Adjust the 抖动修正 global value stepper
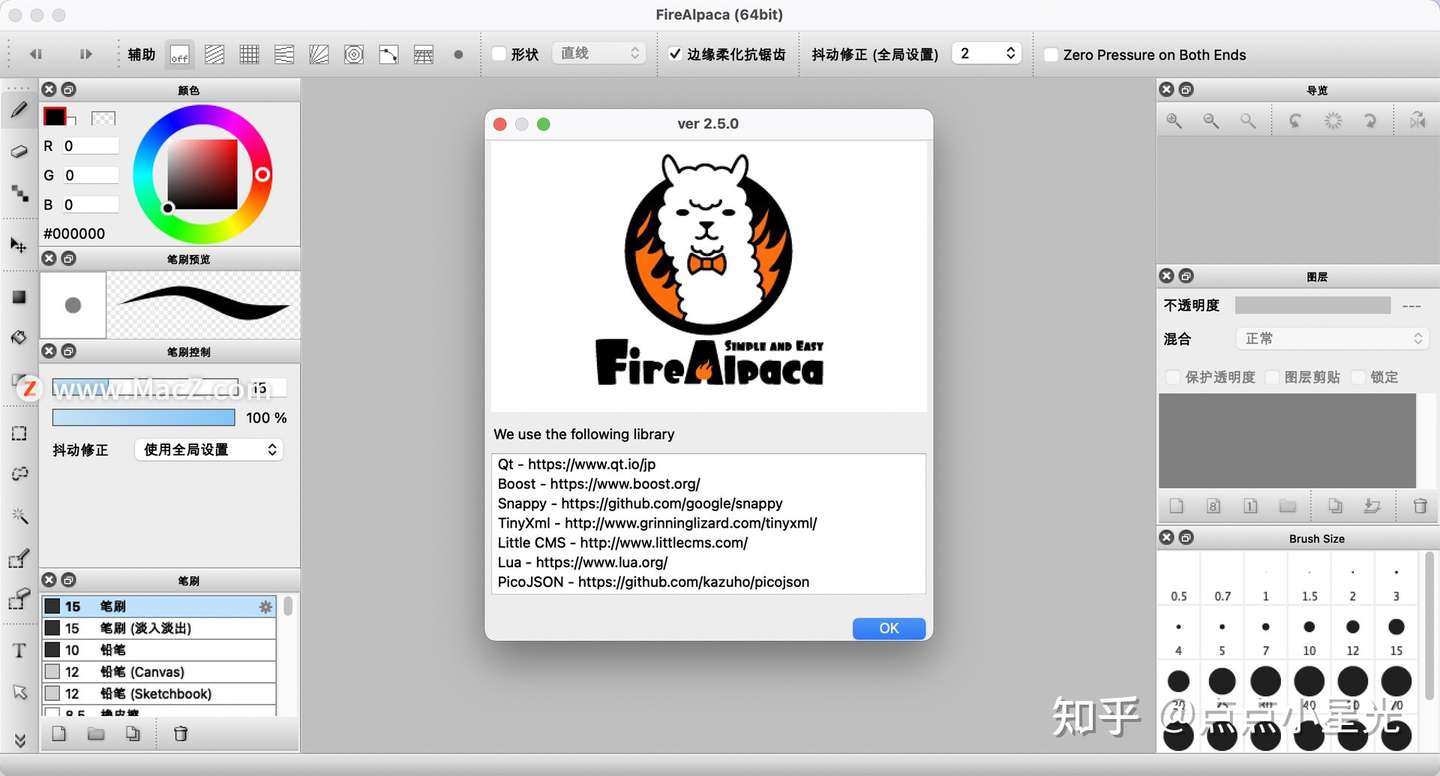The height and width of the screenshot is (776, 1440). tap(1010, 54)
